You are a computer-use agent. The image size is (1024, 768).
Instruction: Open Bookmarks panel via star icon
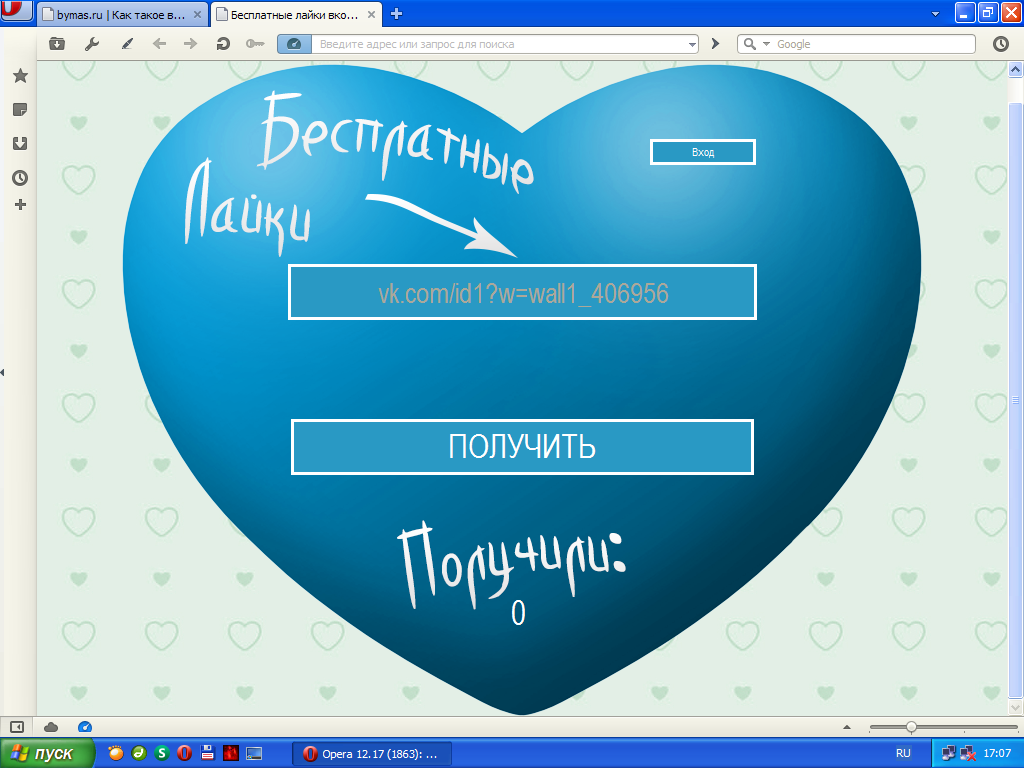click(x=19, y=76)
